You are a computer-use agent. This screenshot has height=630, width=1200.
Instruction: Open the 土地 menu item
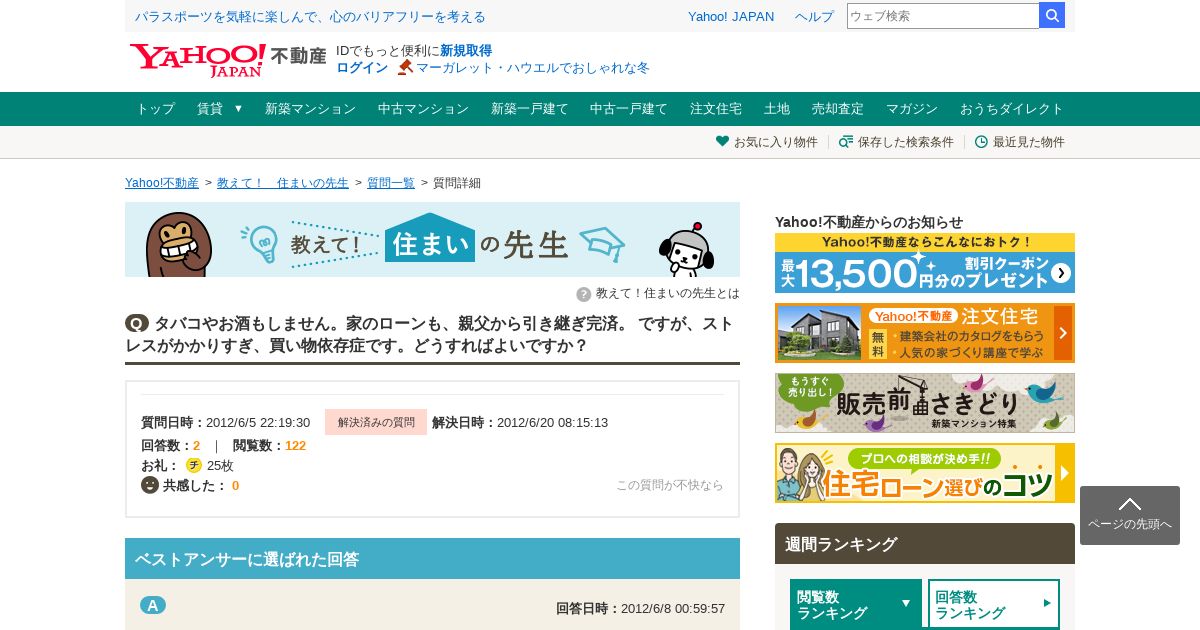pos(777,109)
